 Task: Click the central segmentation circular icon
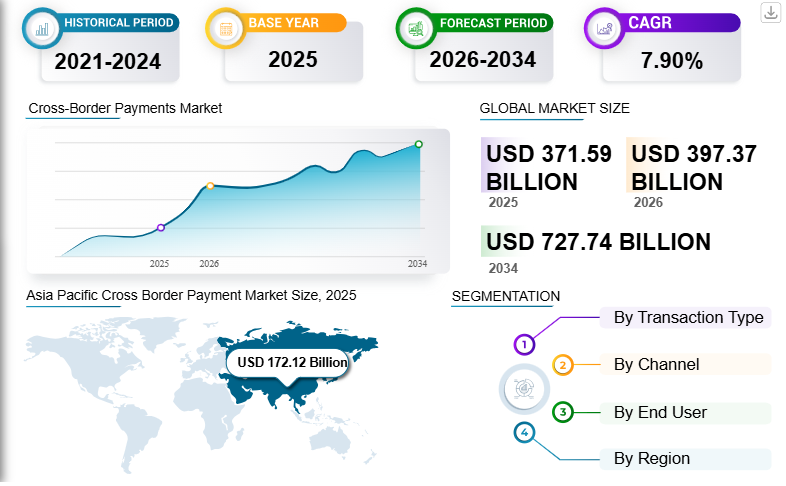point(524,389)
